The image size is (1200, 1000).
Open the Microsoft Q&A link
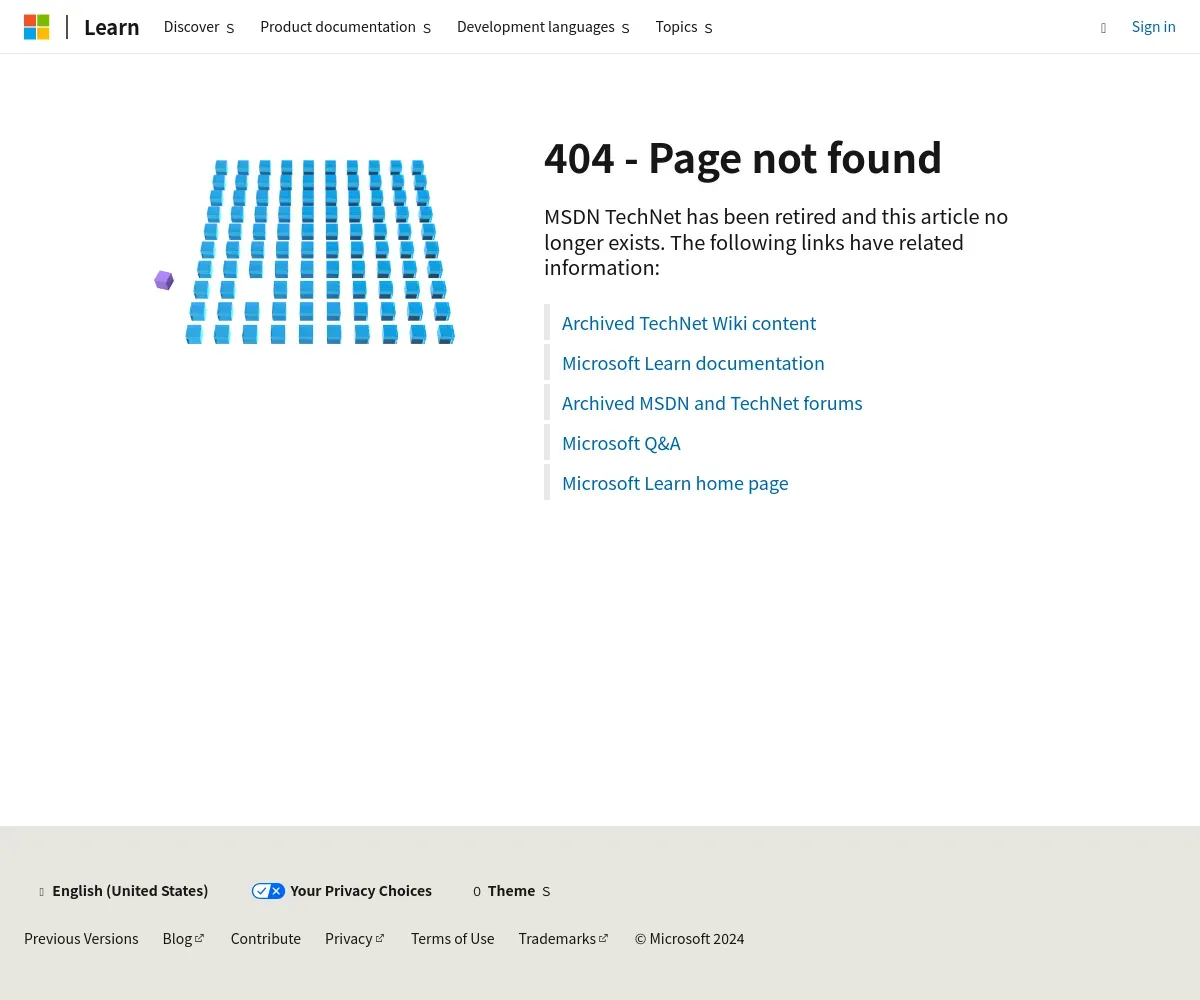tap(621, 443)
